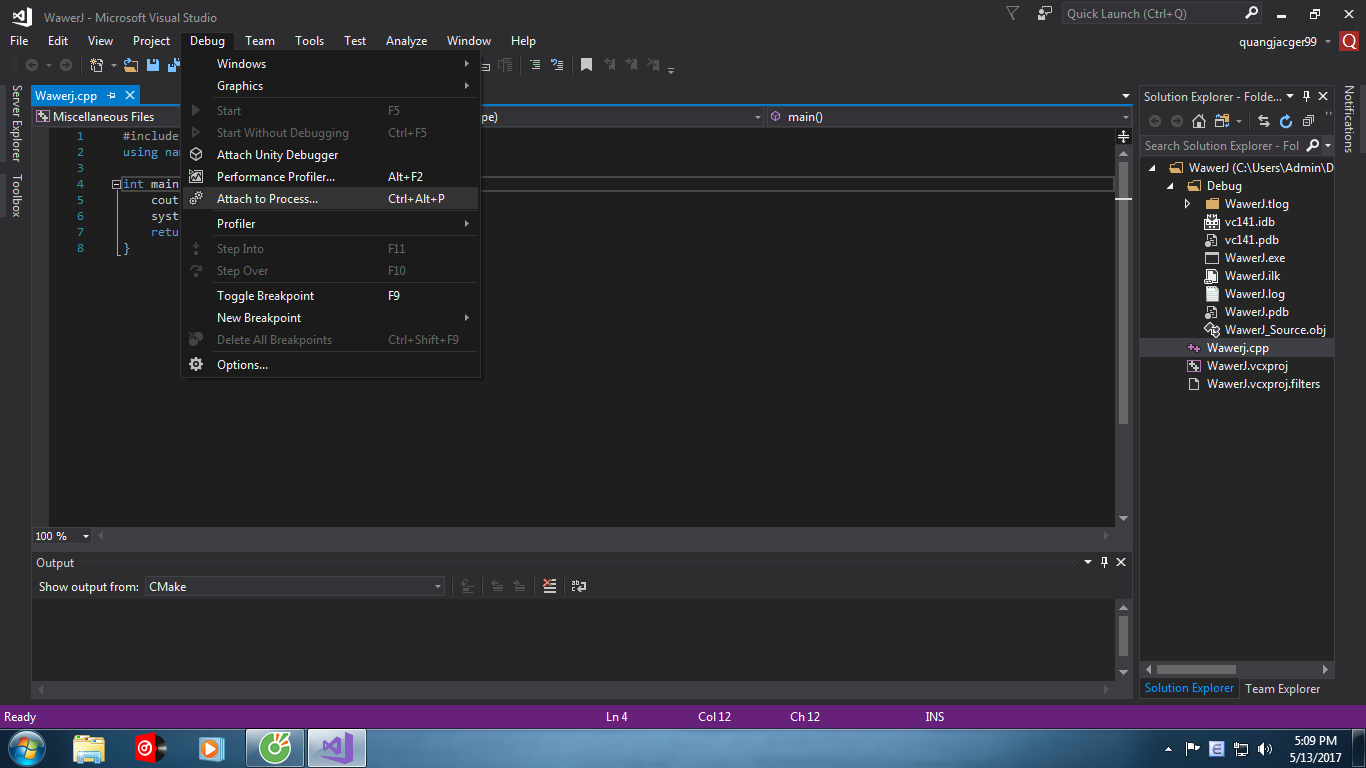Viewport: 1366px width, 768px height.
Task: Open the notifications flag in title bar
Action: 1013,14
